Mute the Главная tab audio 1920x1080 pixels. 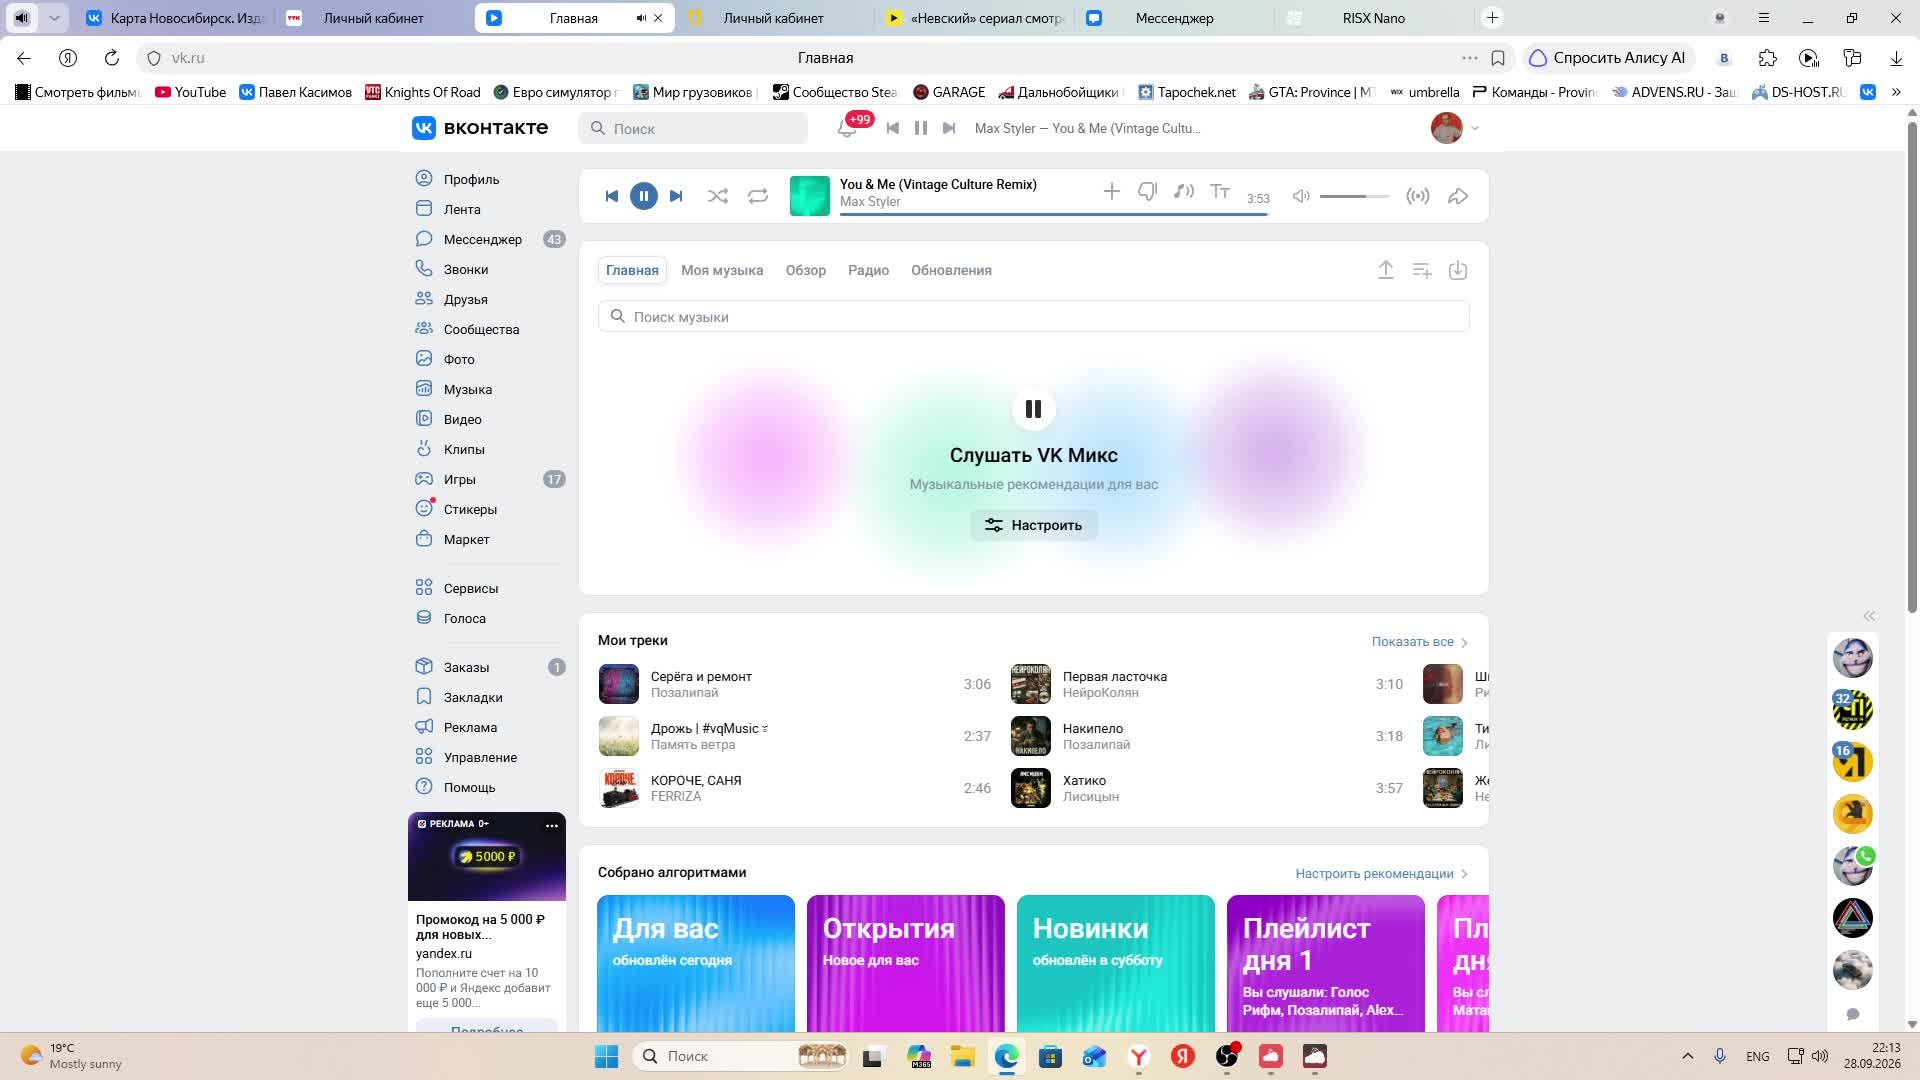[x=641, y=18]
